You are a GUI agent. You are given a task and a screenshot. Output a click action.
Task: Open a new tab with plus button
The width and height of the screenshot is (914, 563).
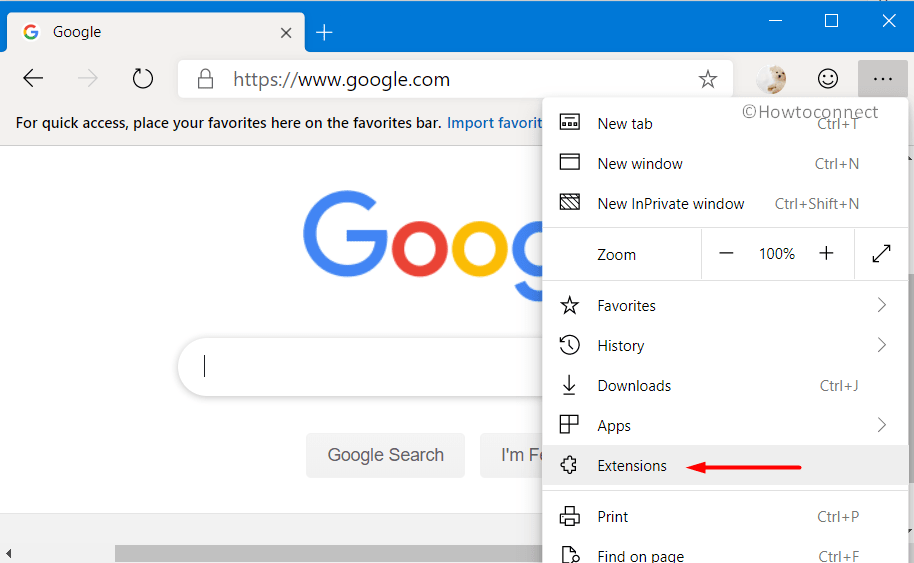324,33
